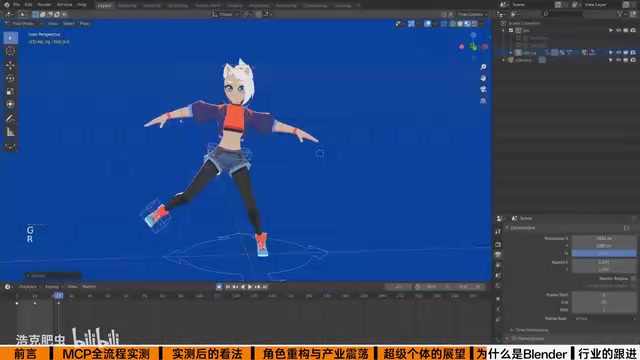Open the Render properties tab
The image size is (640, 360).
(498, 244)
